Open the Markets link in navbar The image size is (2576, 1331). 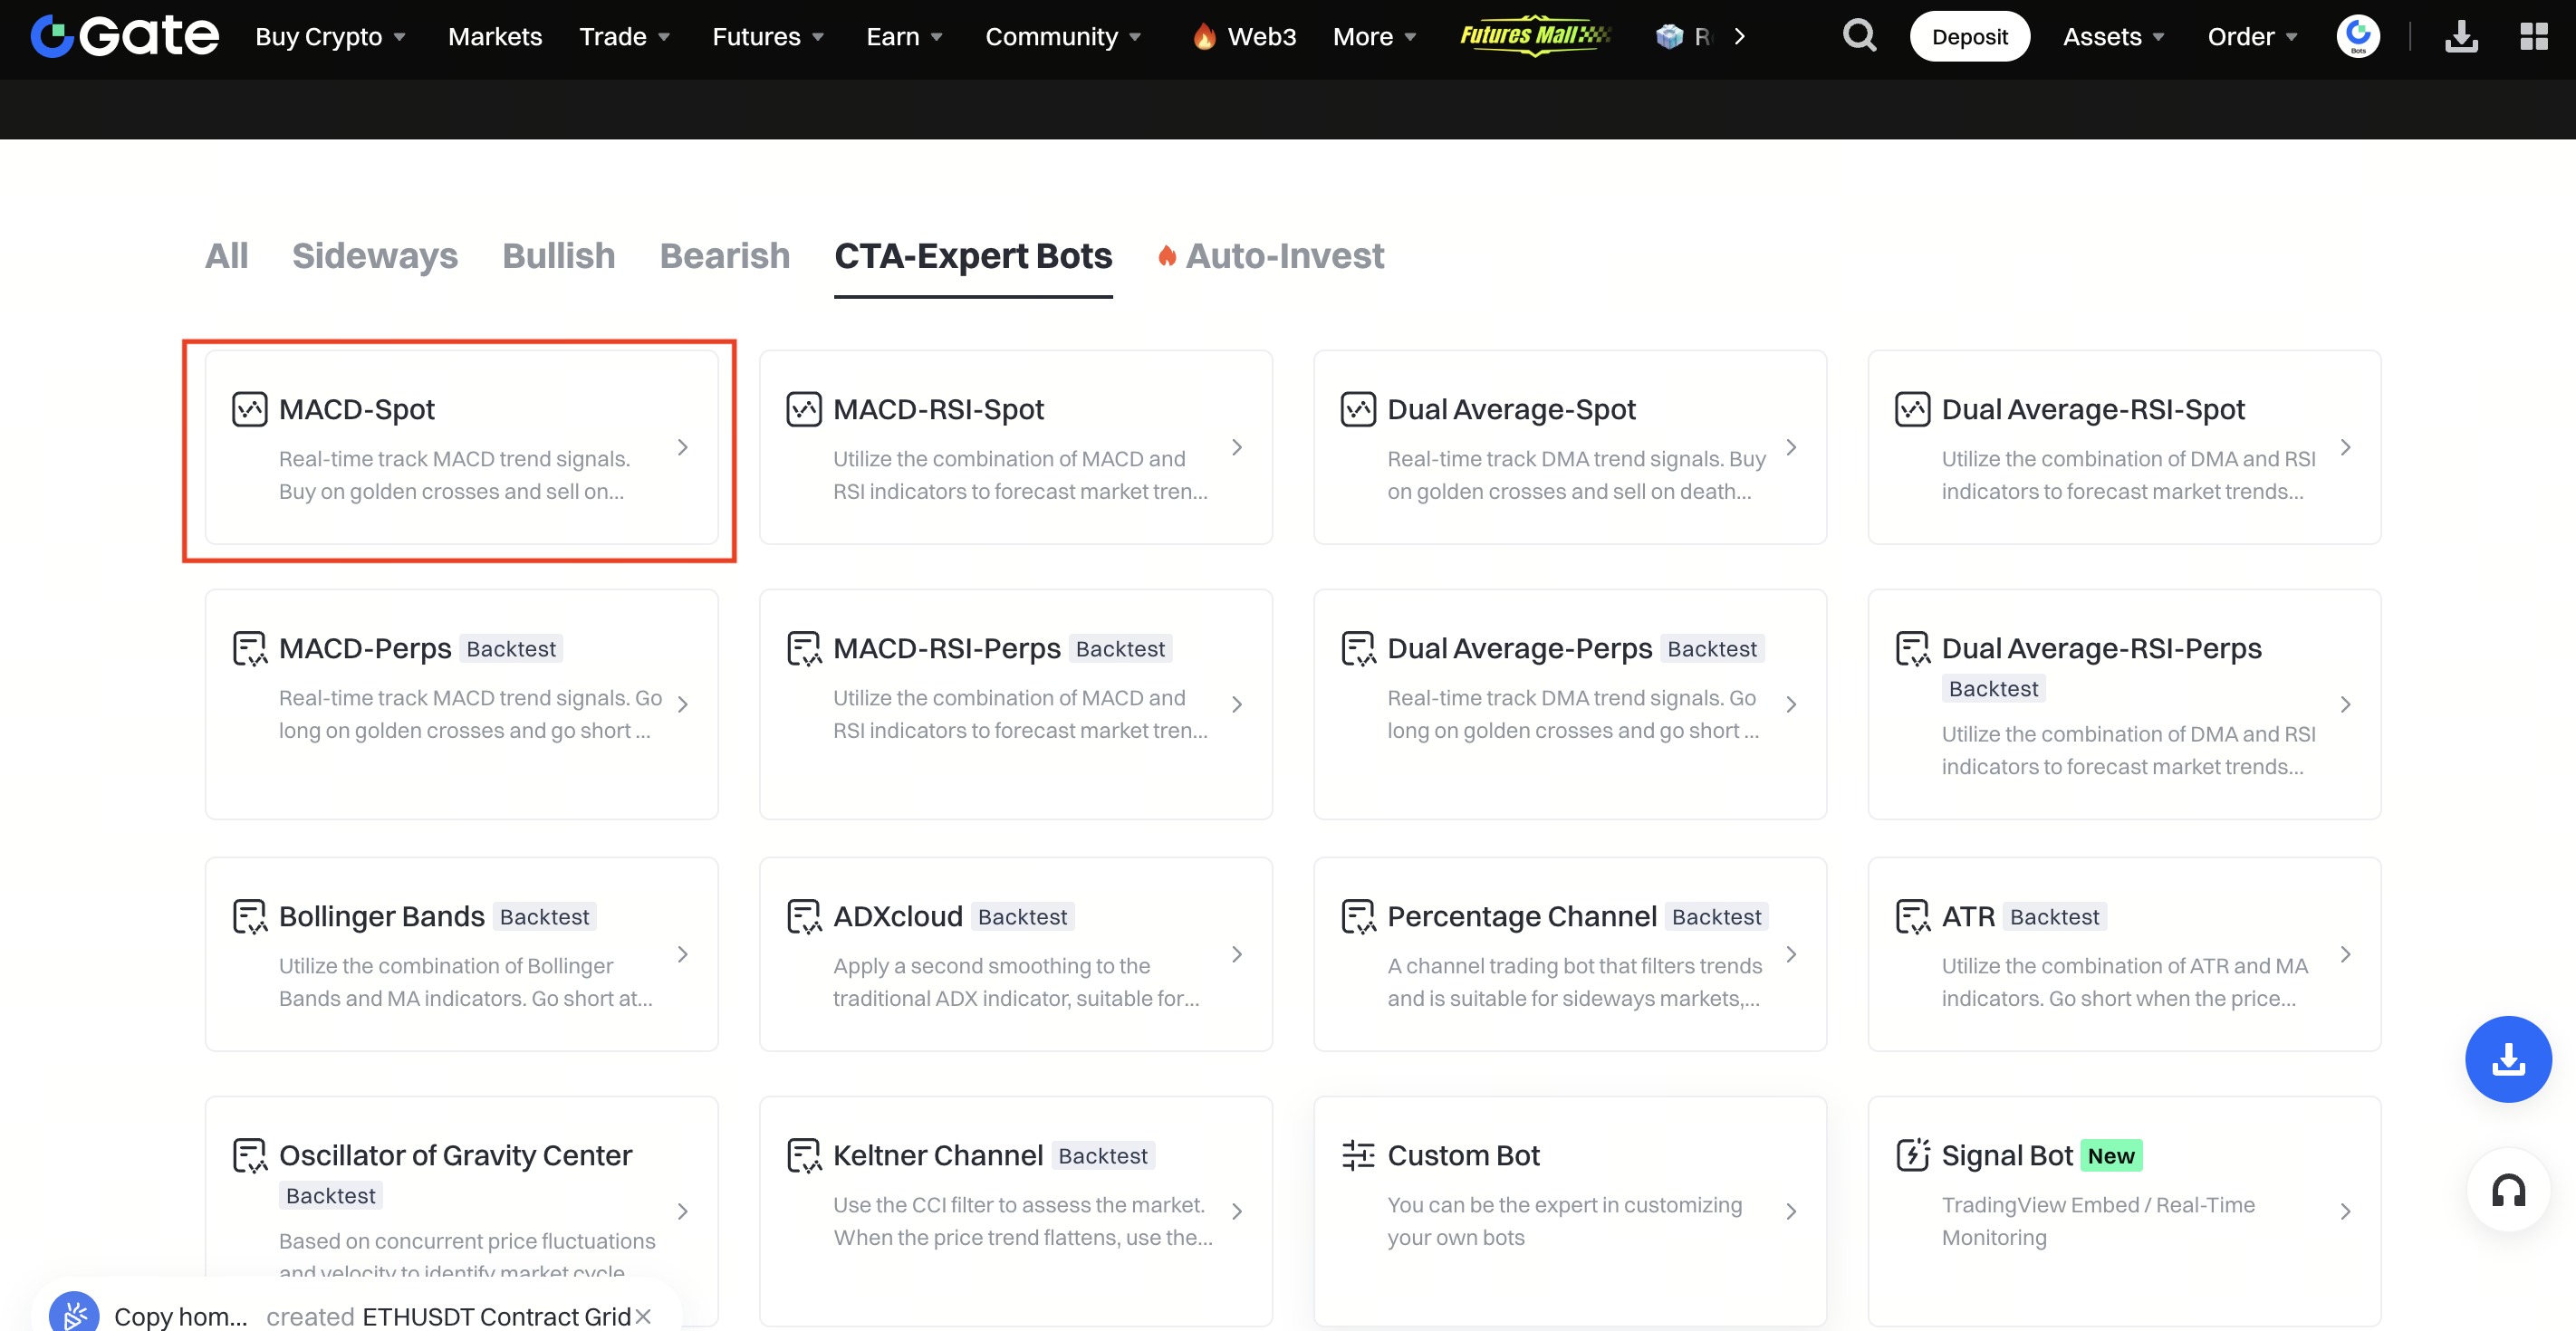[494, 37]
